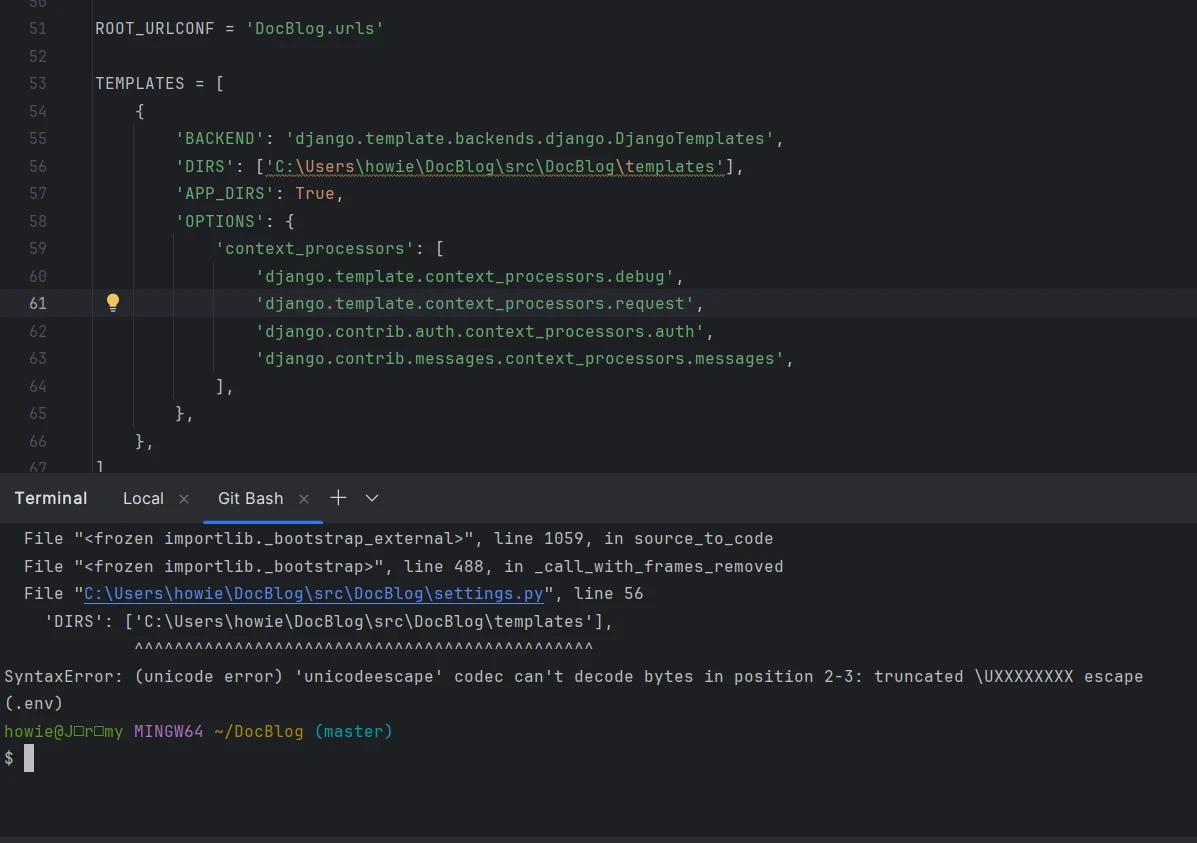Select the Git Bash terminal tab
This screenshot has height=843, width=1197.
[x=250, y=499]
